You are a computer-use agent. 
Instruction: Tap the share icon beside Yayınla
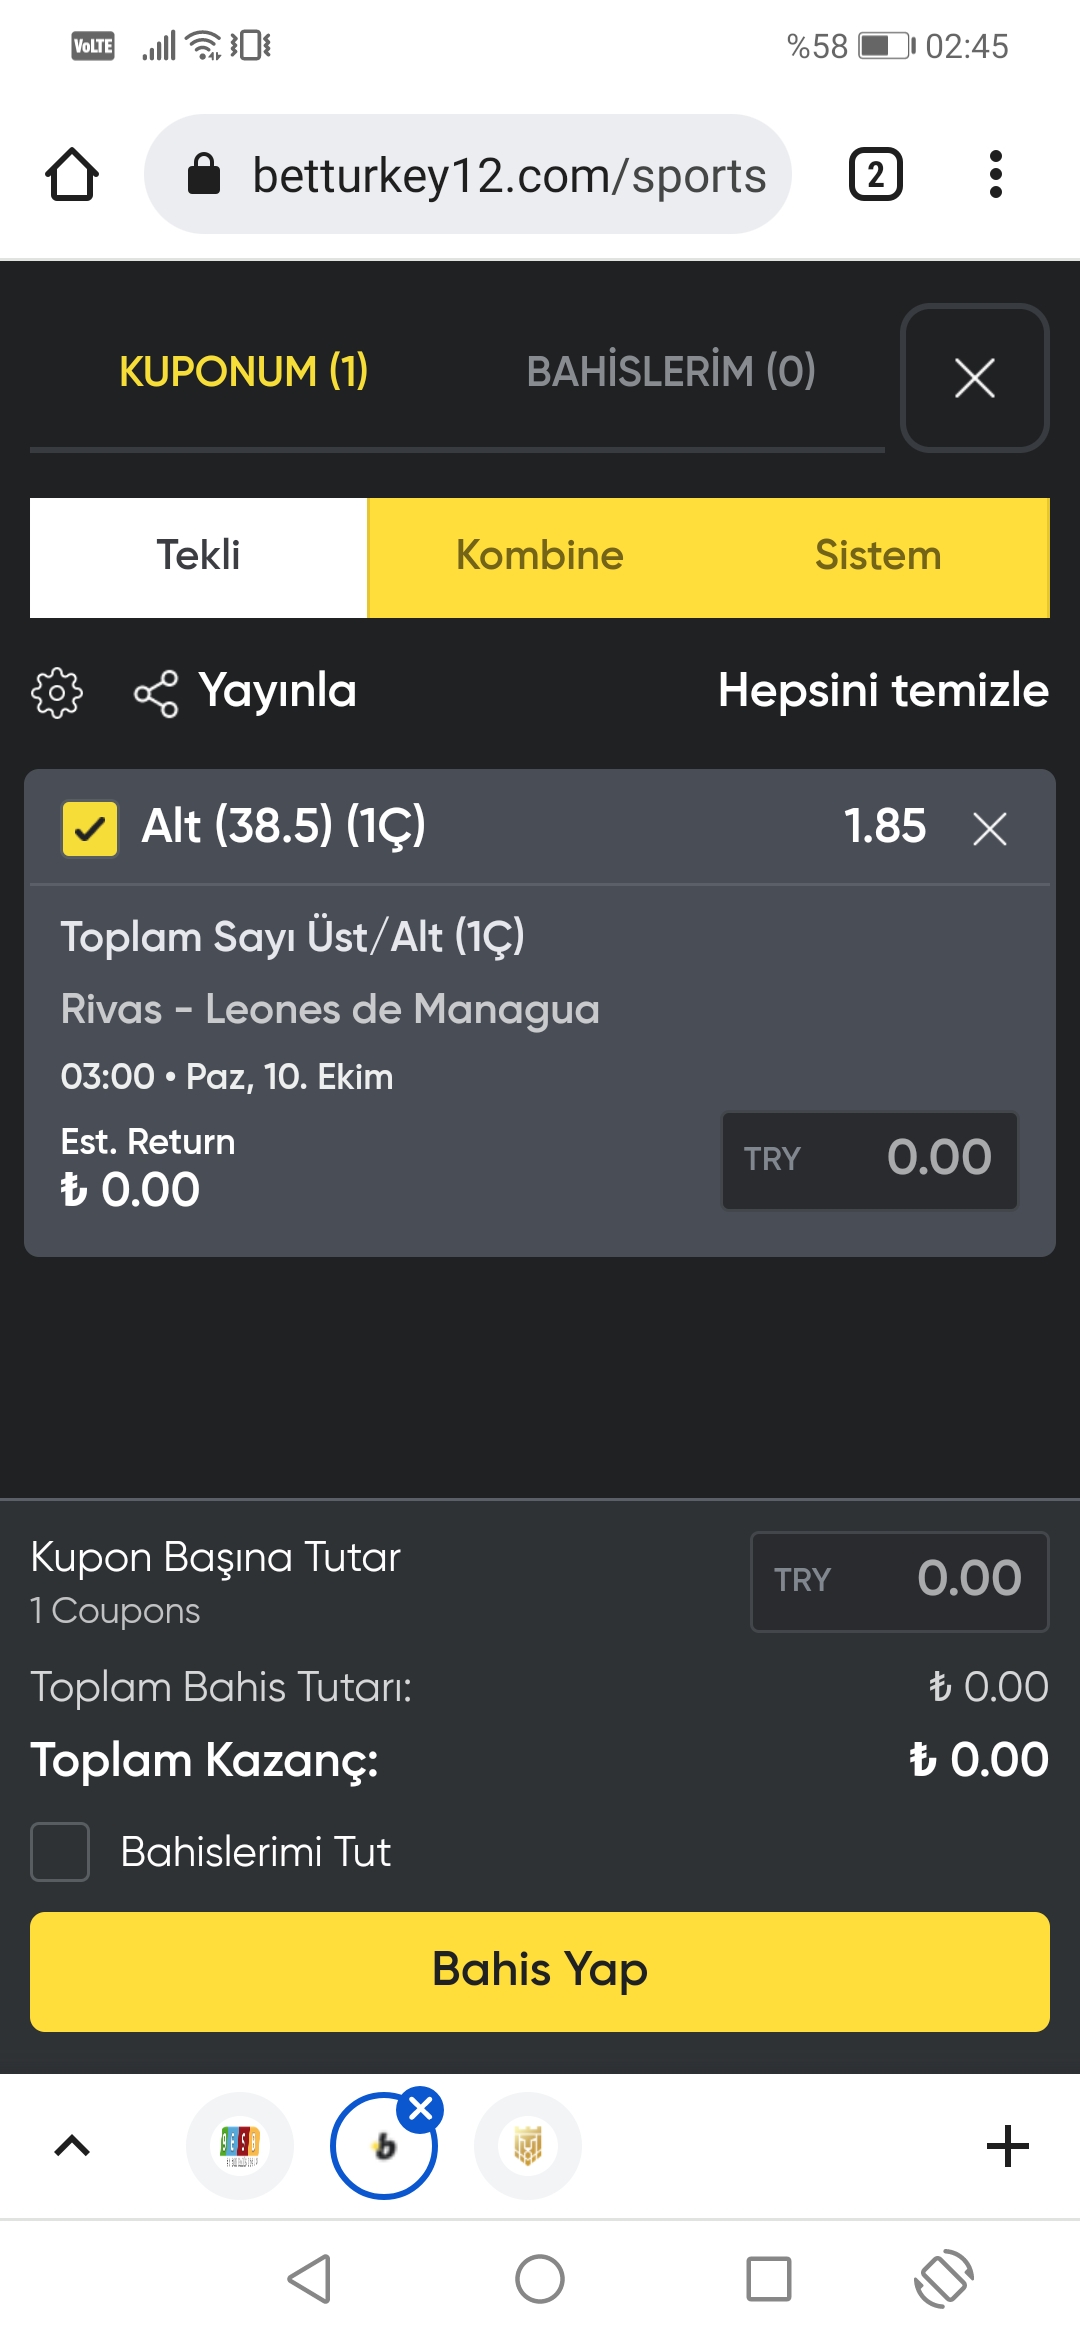[x=156, y=693]
